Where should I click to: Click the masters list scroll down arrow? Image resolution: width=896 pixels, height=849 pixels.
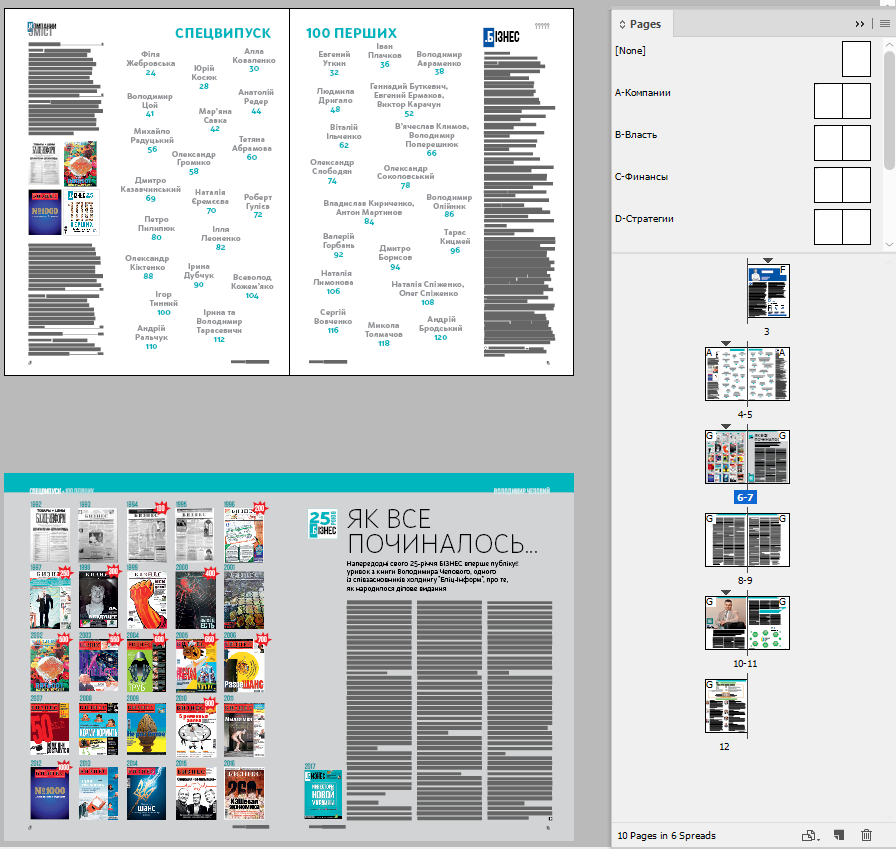click(889, 244)
